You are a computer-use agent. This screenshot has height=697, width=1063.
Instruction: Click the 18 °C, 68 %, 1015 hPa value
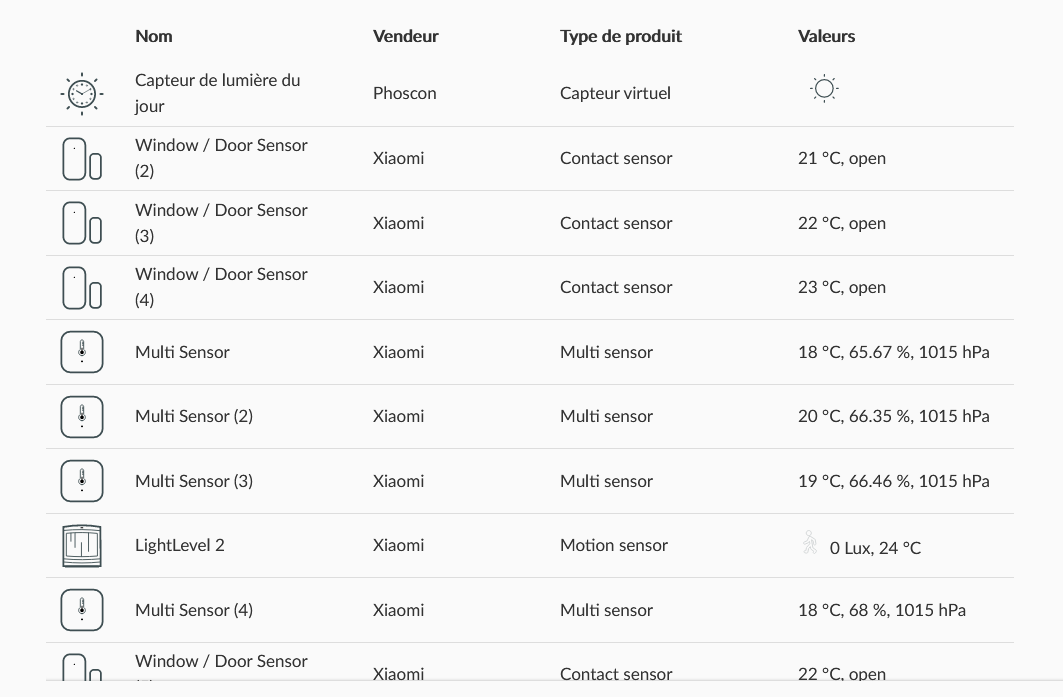pos(881,610)
